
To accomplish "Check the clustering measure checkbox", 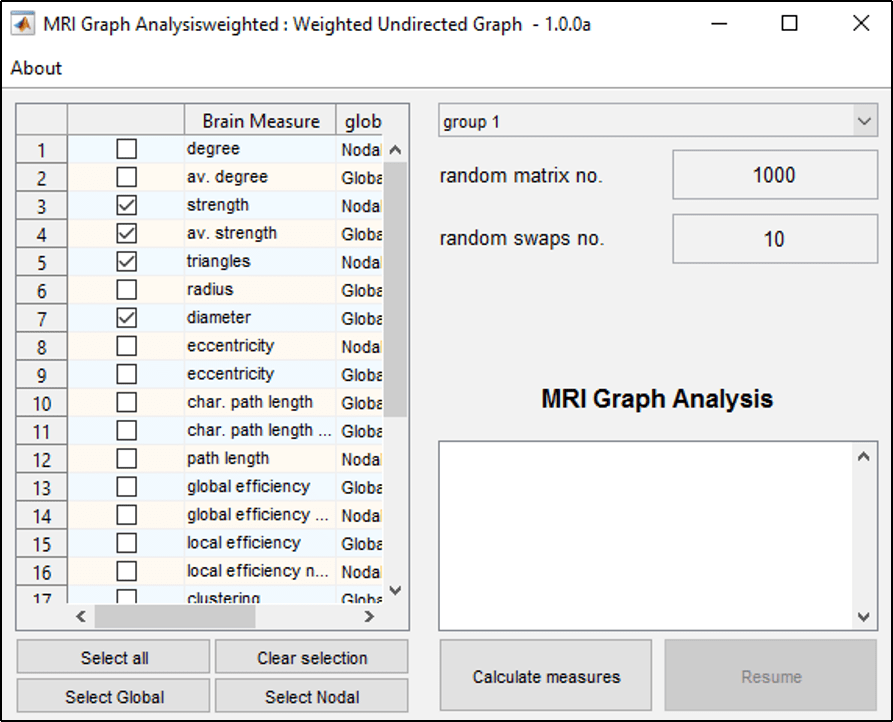I will pos(126,596).
